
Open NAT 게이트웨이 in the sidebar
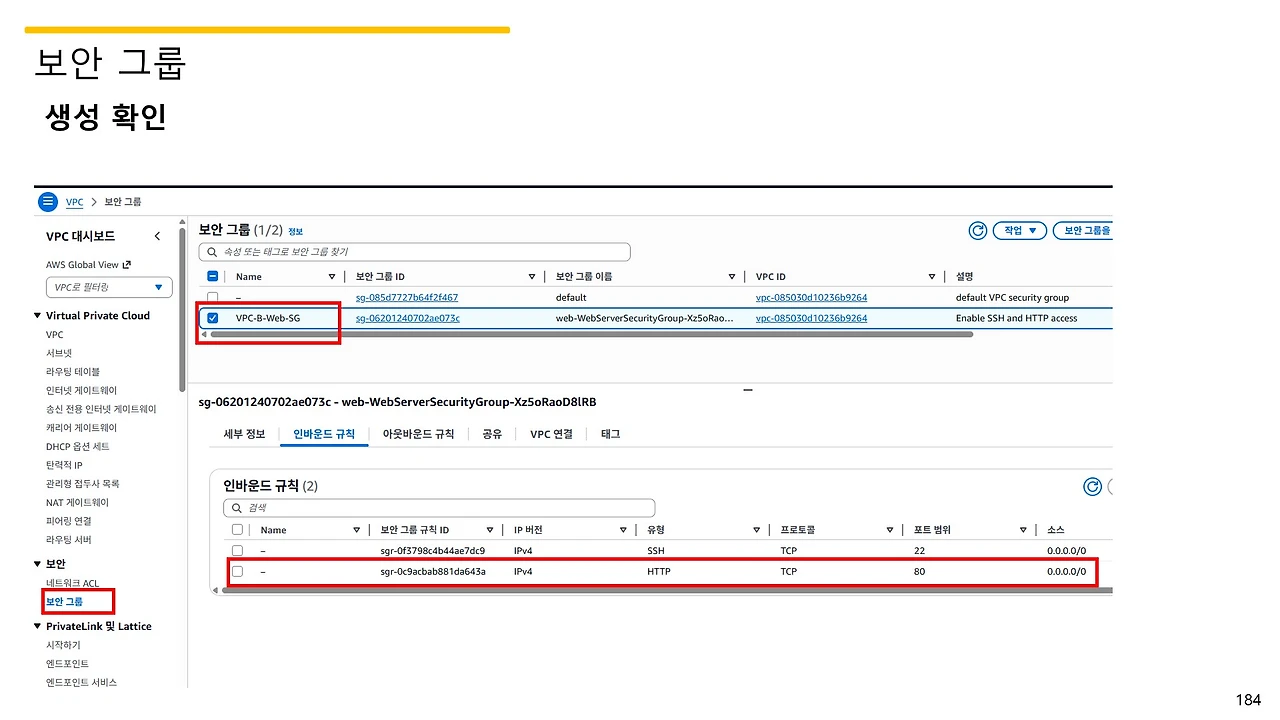(78, 503)
